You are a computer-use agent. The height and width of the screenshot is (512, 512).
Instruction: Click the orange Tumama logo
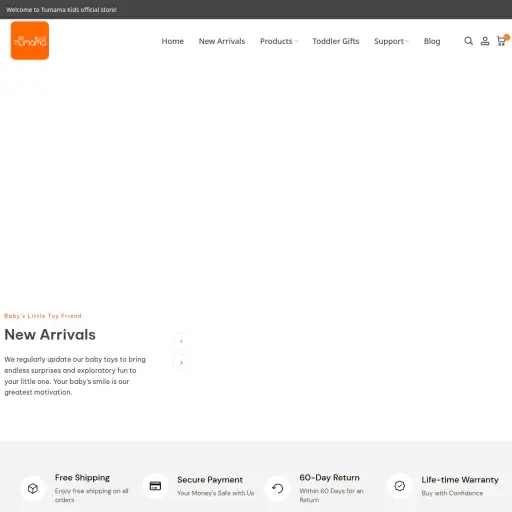coord(30,41)
